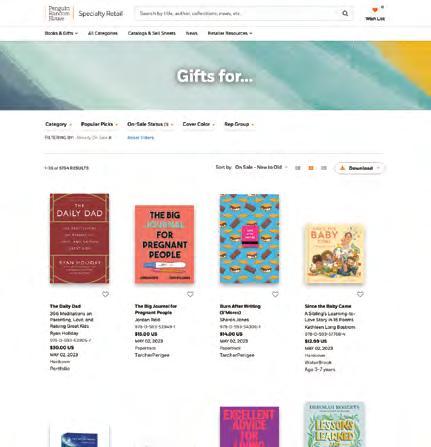Click the Reset Filters link
Image resolution: width=431 pixels, height=447 pixels.
pos(140,138)
